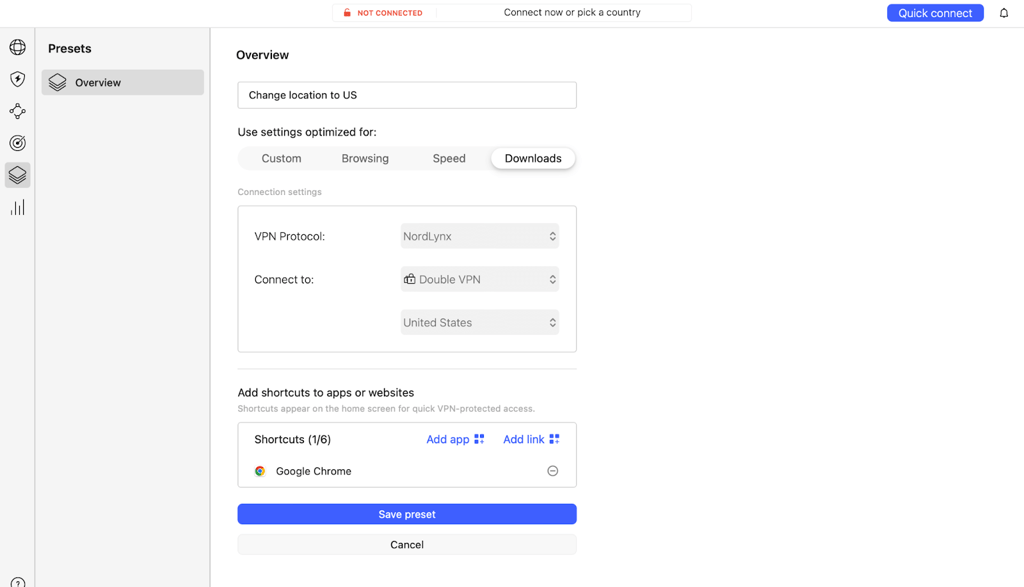
Task: Click 'Connect now or pick a country' bar
Action: [x=571, y=12]
